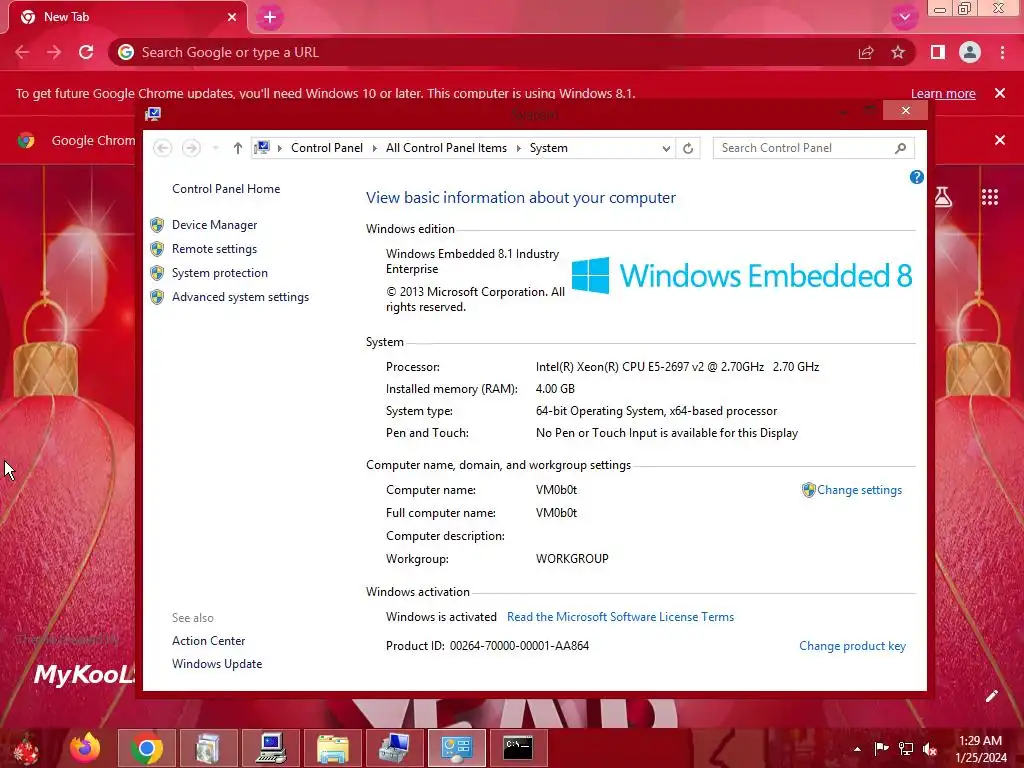Viewport: 1024px width, 768px height.
Task: Open the Chrome profile avatar
Action: [x=970, y=52]
